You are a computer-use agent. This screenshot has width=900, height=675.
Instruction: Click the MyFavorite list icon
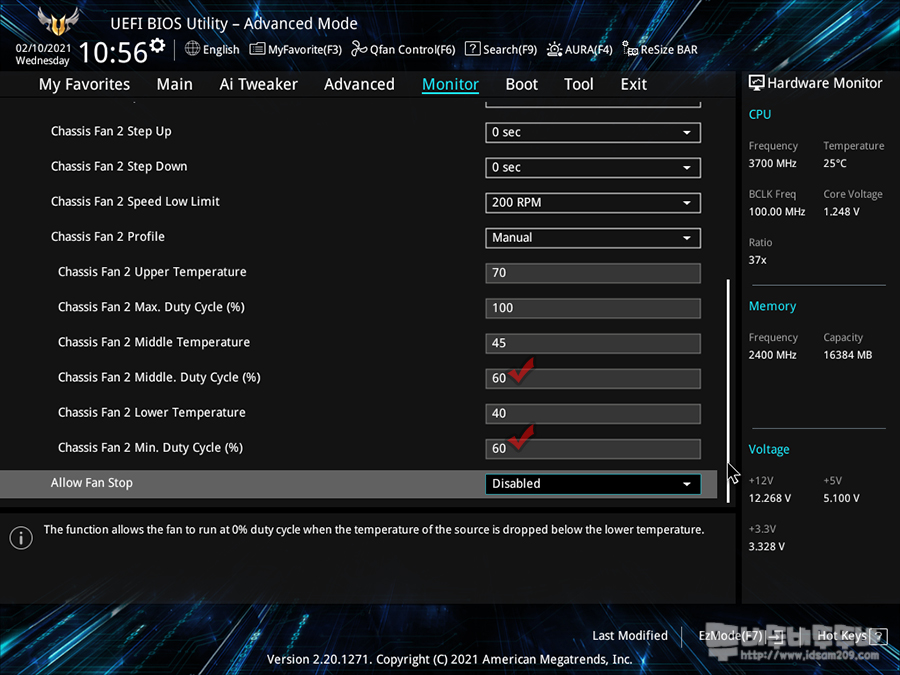click(x=257, y=49)
